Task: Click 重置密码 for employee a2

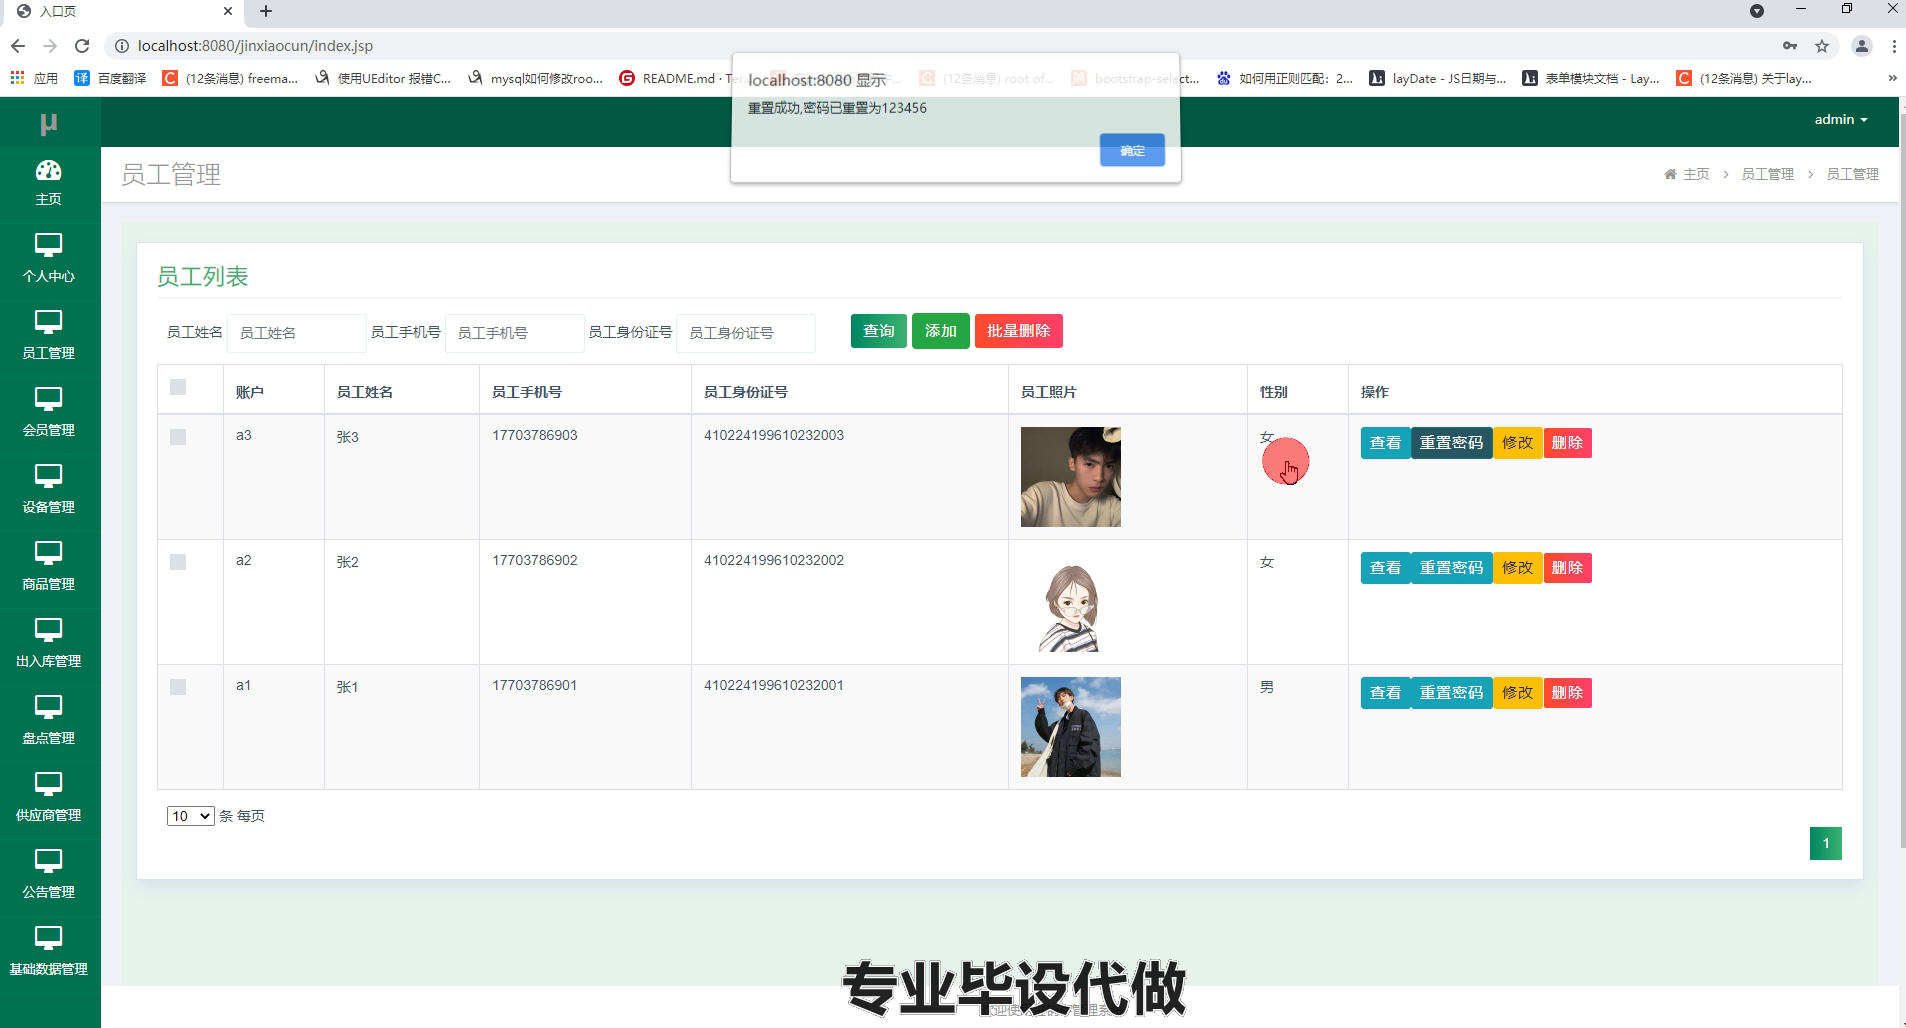Action: pyautogui.click(x=1451, y=568)
